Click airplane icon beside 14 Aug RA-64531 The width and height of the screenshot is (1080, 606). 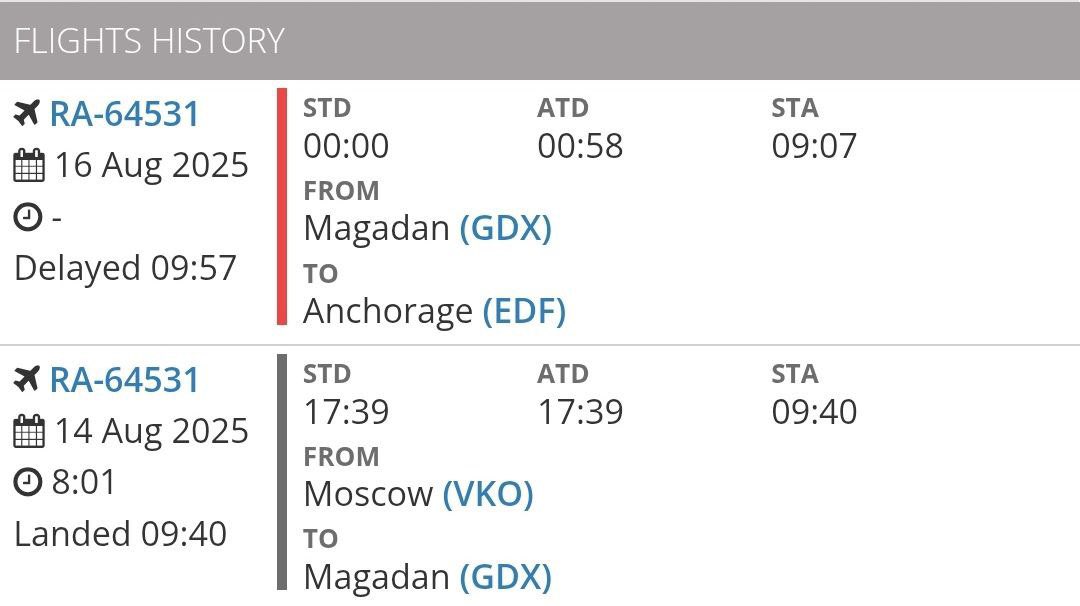pyautogui.click(x=27, y=379)
